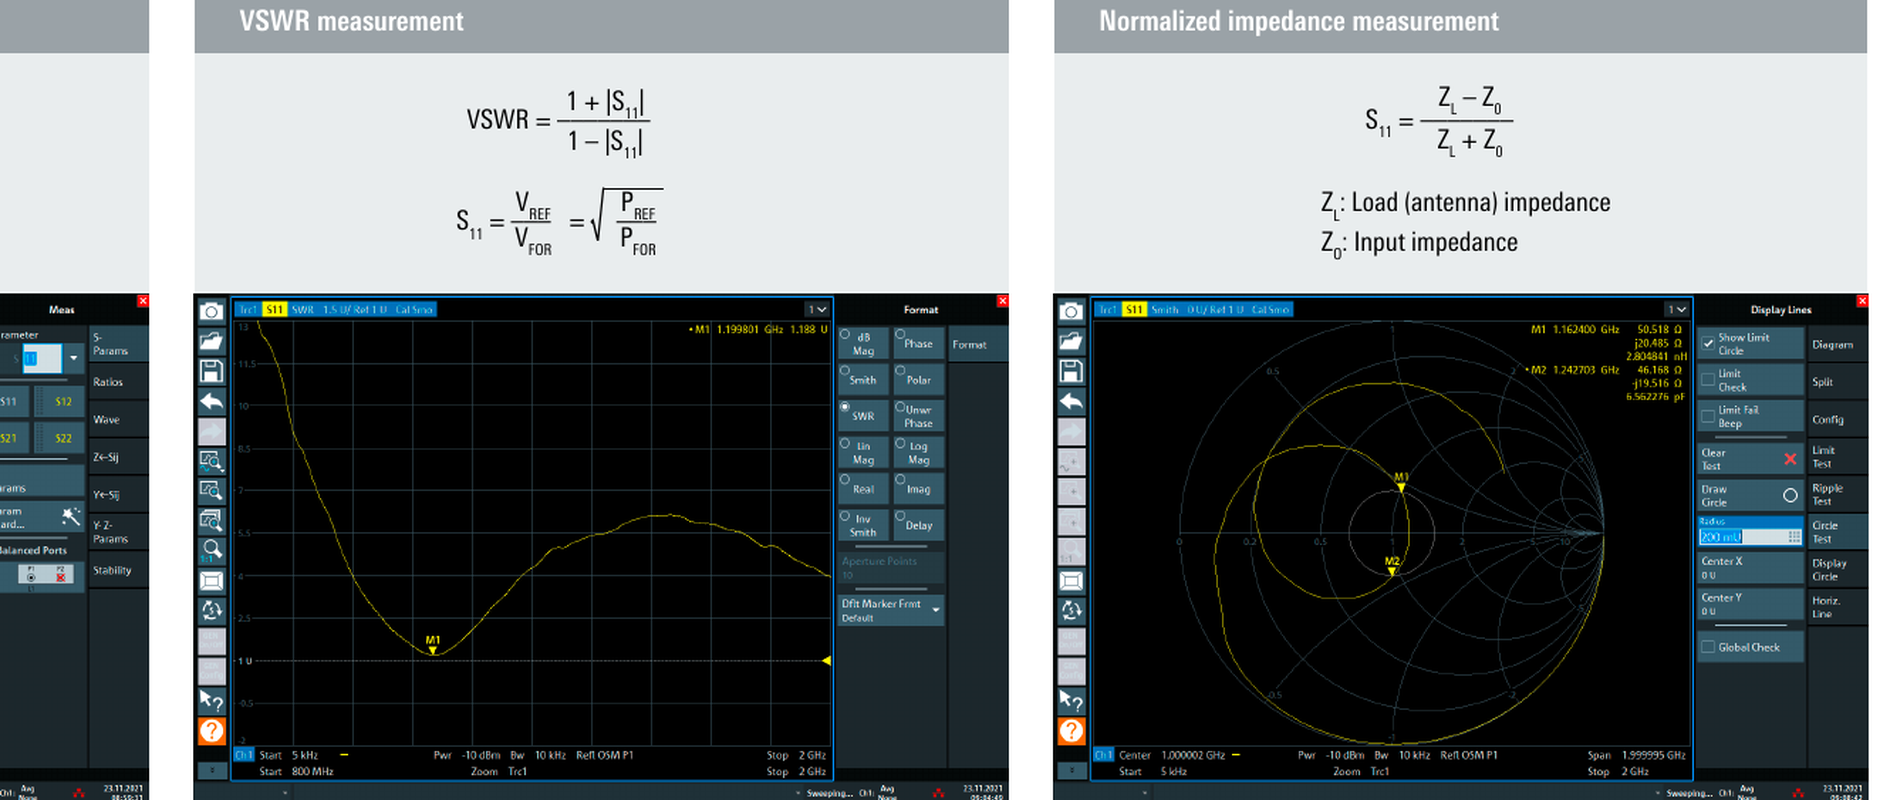Open the Display Circle tab
Viewport: 1880px width, 800px height.
click(1838, 570)
